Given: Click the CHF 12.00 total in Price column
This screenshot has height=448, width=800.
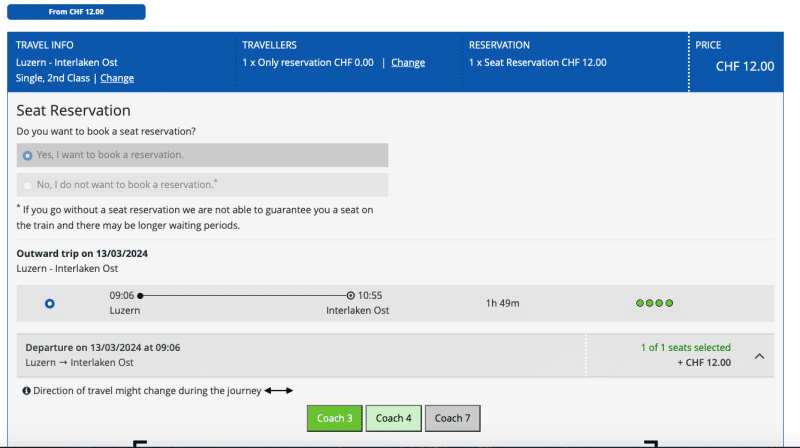Looking at the screenshot, I should tap(745, 67).
